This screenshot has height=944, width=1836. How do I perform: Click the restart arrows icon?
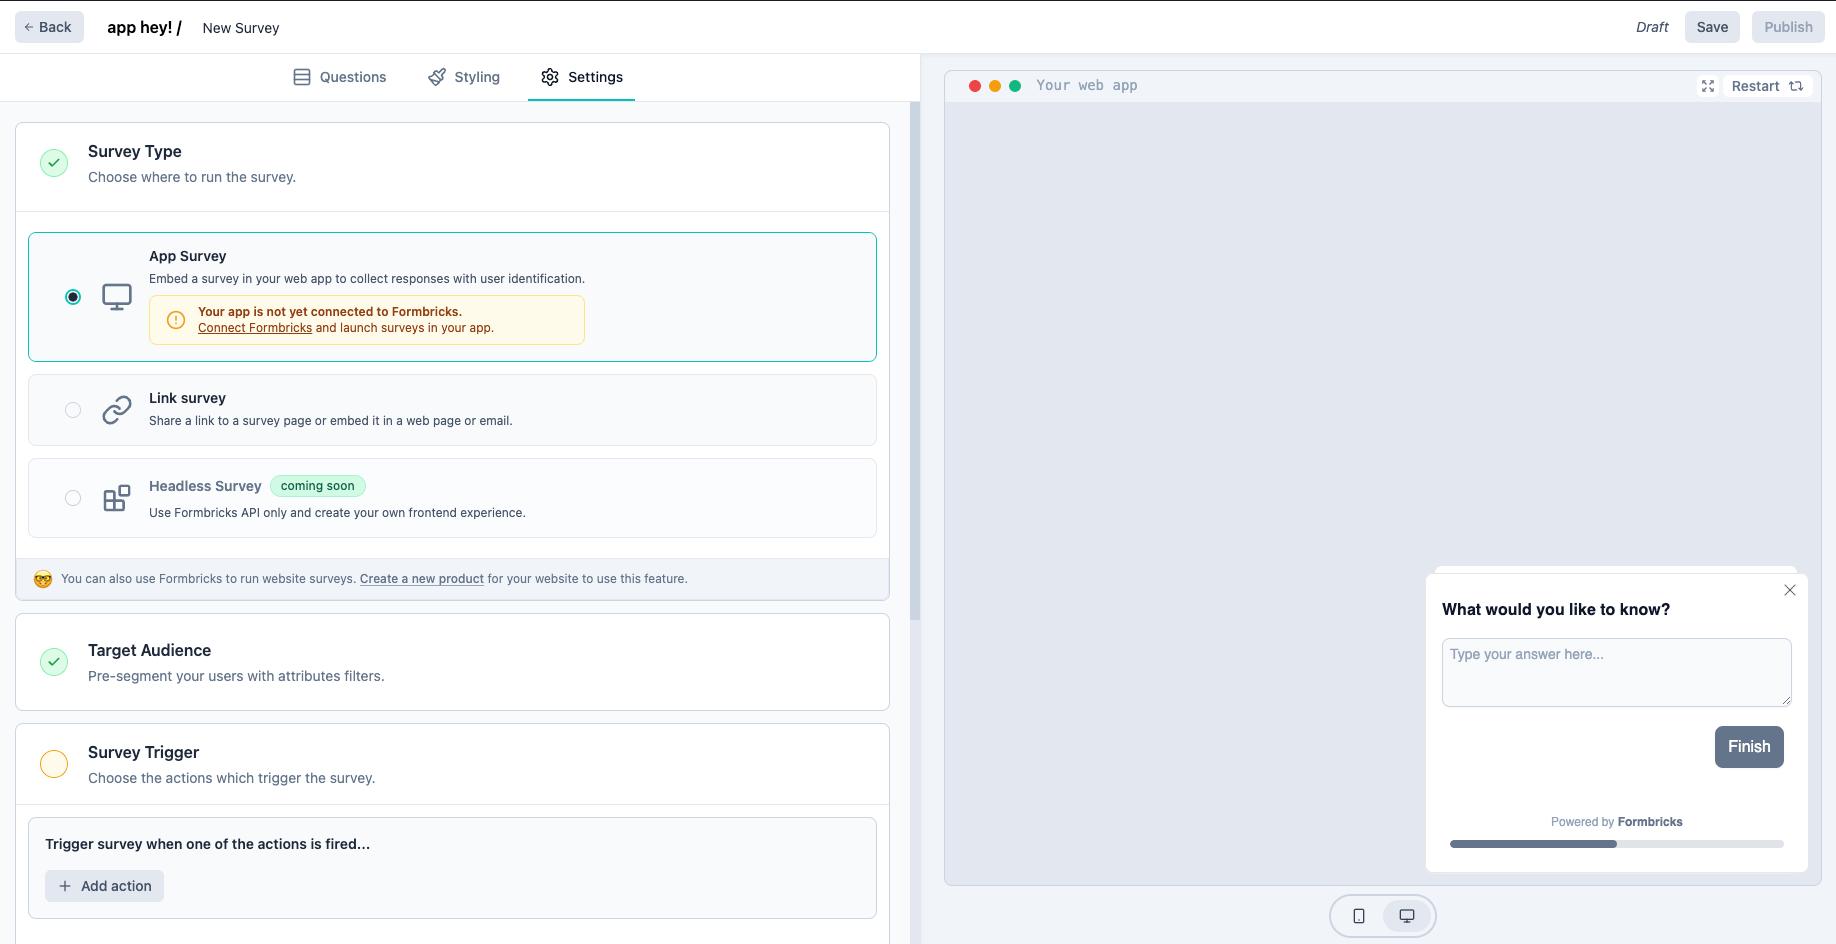(x=1796, y=86)
